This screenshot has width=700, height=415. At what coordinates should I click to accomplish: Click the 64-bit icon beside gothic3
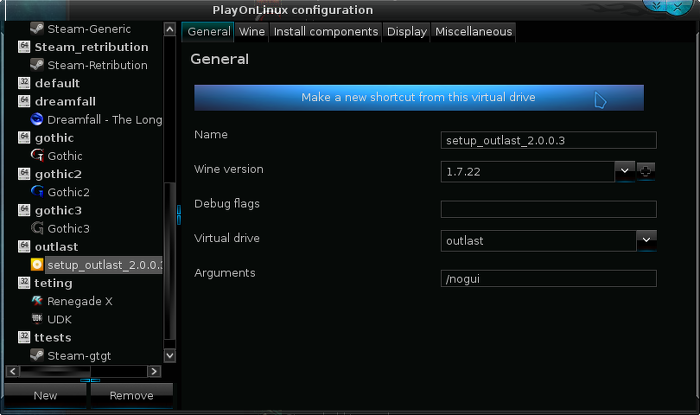(24, 210)
